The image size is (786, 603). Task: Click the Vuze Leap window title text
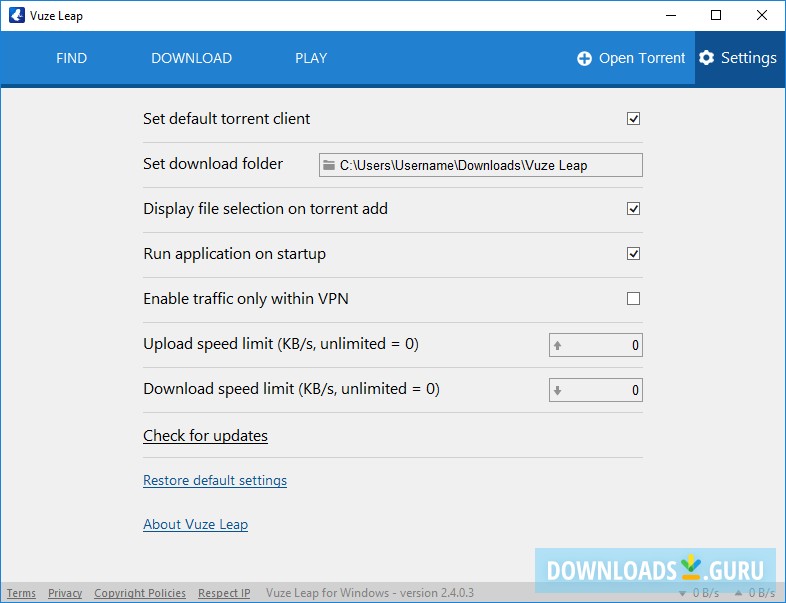pyautogui.click(x=56, y=16)
